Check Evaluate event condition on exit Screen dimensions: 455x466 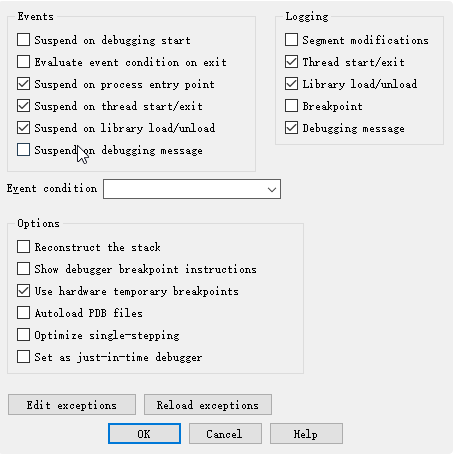tap(23, 62)
